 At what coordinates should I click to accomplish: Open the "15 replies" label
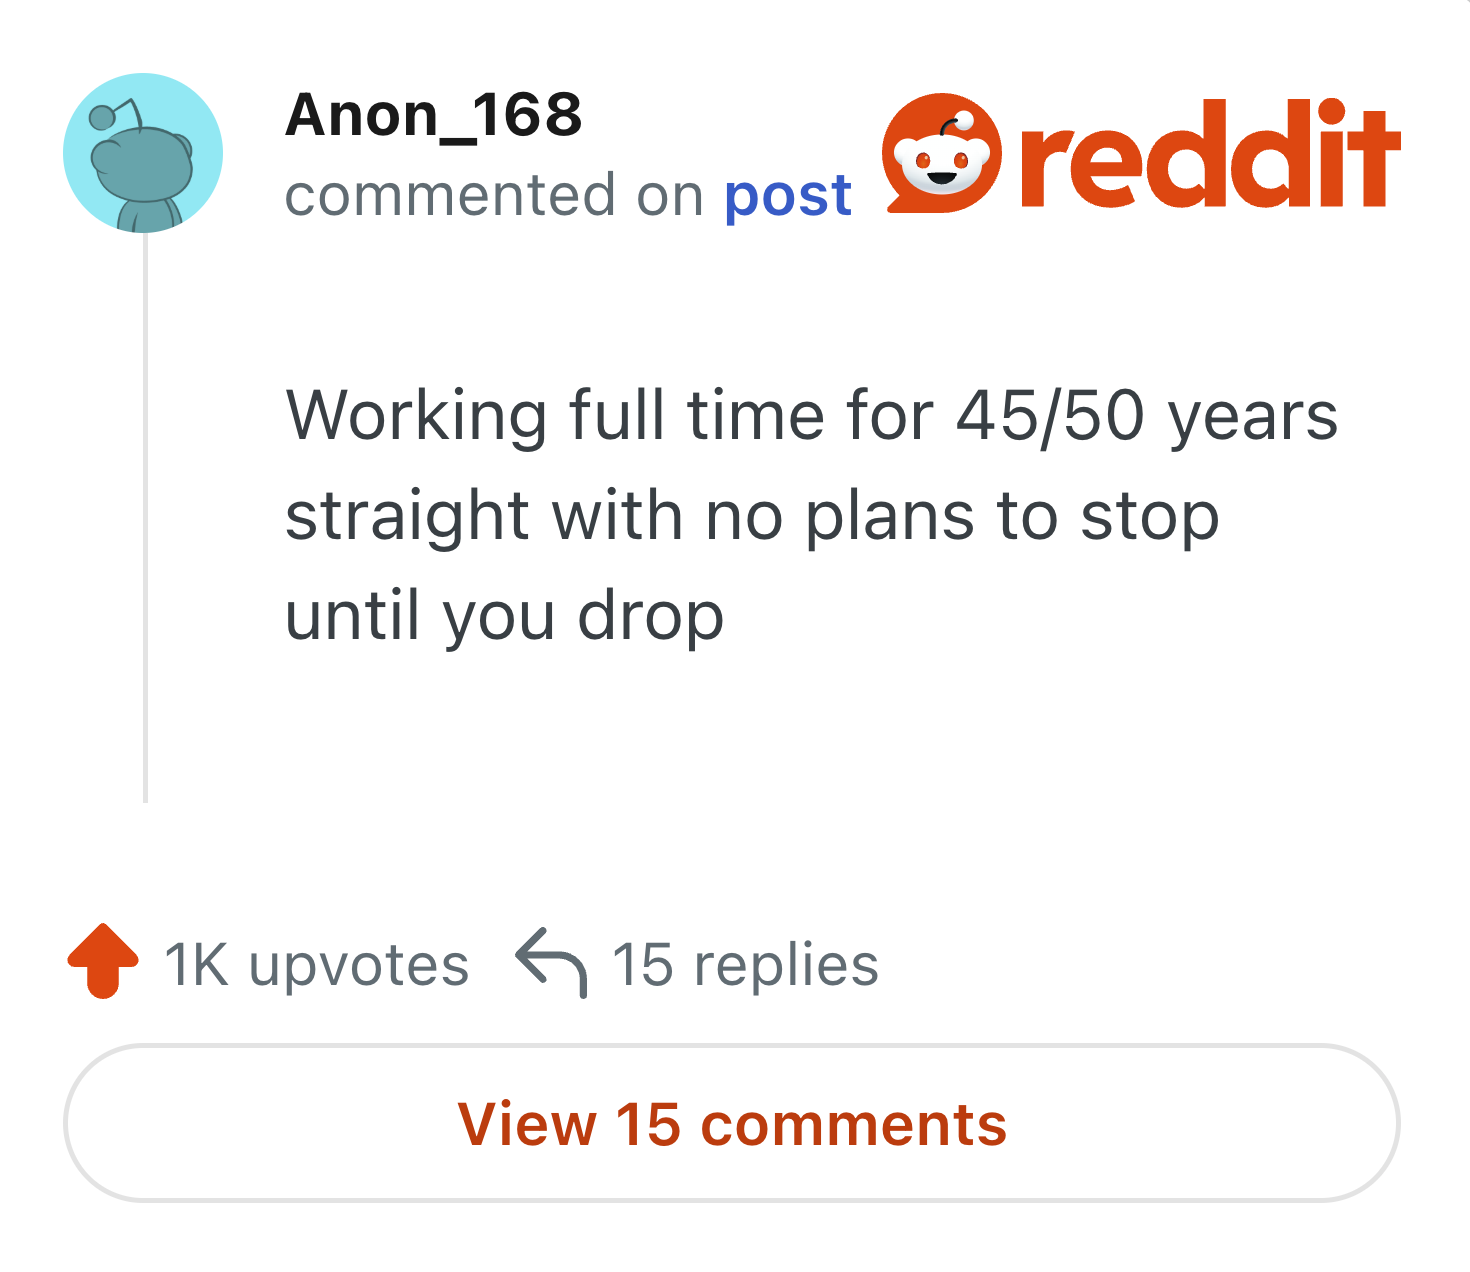tap(745, 965)
